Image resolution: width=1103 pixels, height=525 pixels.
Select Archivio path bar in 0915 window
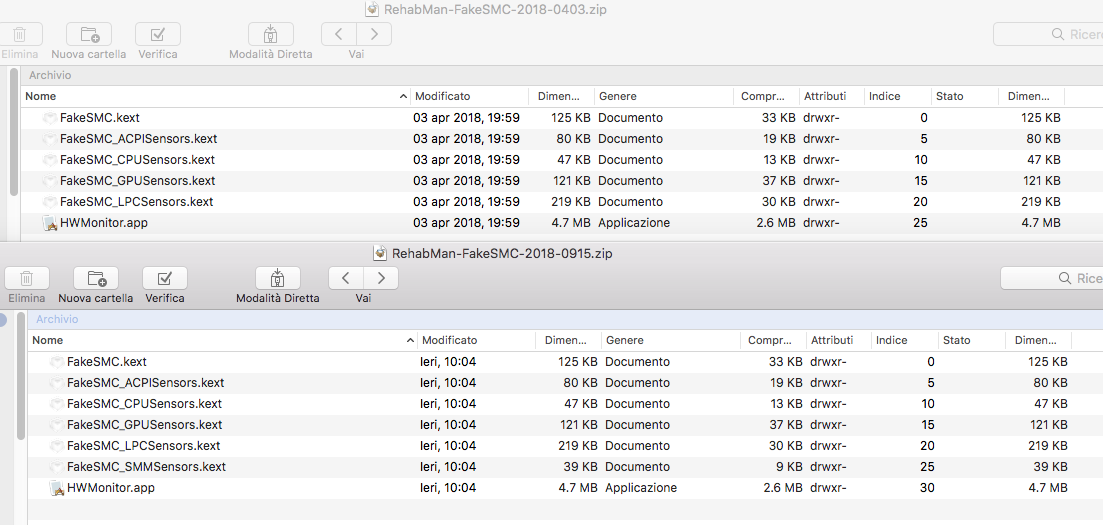point(566,320)
